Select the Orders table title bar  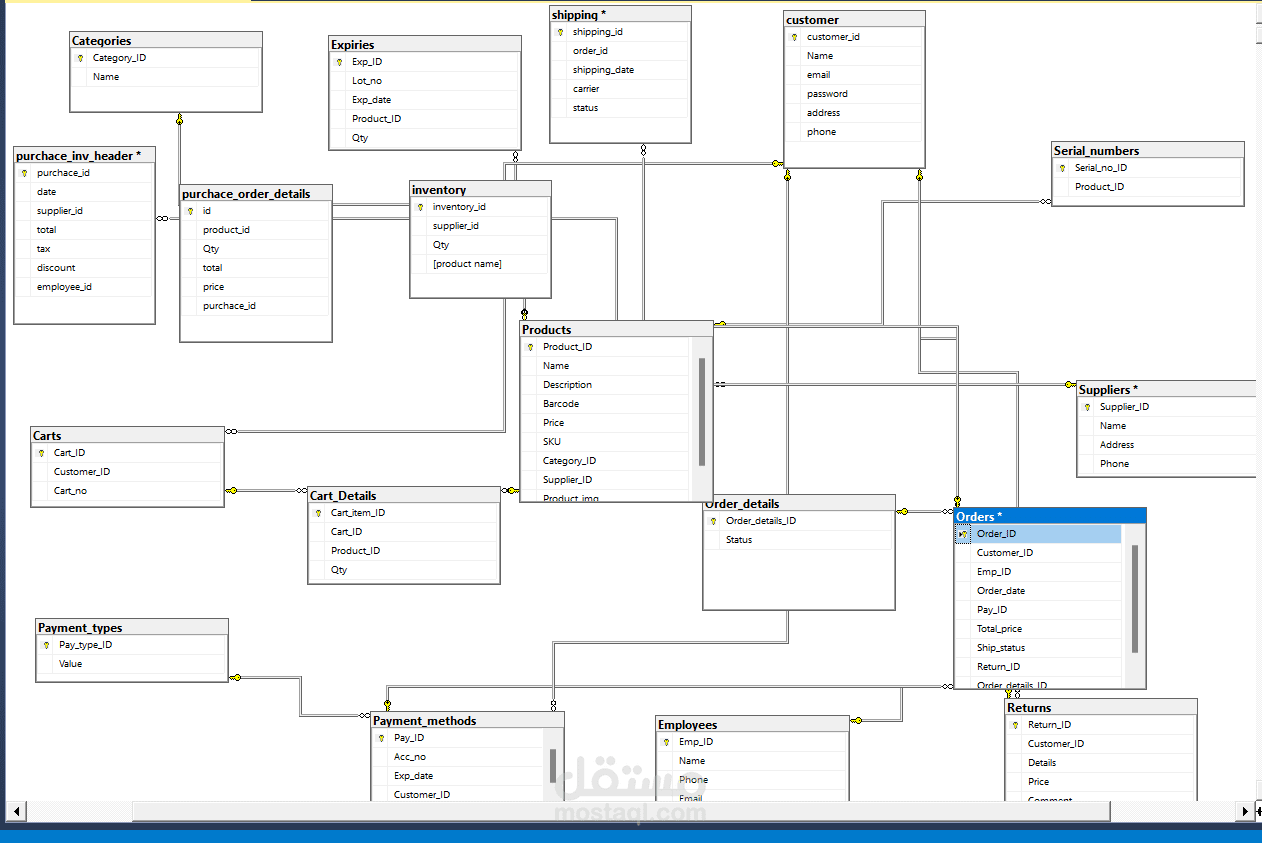coord(1050,516)
